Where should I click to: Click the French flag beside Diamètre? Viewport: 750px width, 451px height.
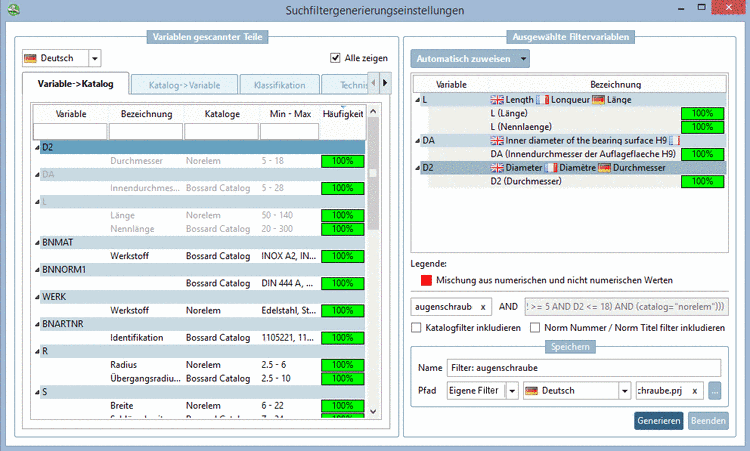[x=551, y=168]
